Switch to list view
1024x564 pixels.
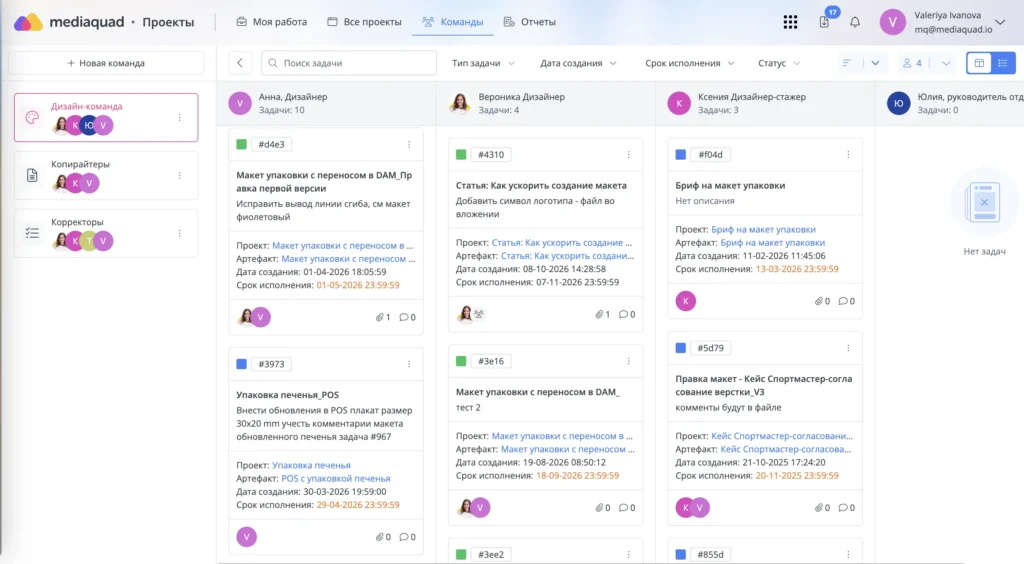pyautogui.click(x=1003, y=63)
